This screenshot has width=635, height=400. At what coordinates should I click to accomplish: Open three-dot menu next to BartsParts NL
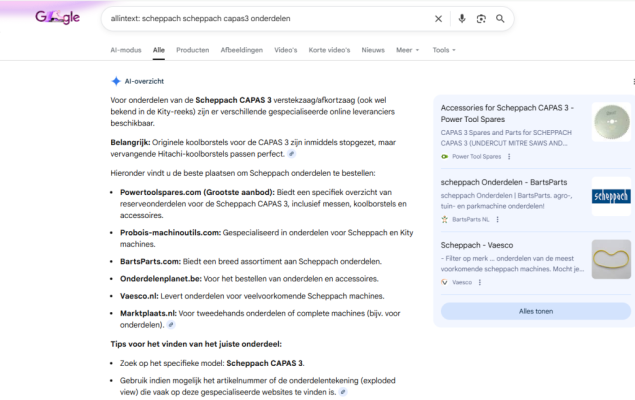click(497, 219)
